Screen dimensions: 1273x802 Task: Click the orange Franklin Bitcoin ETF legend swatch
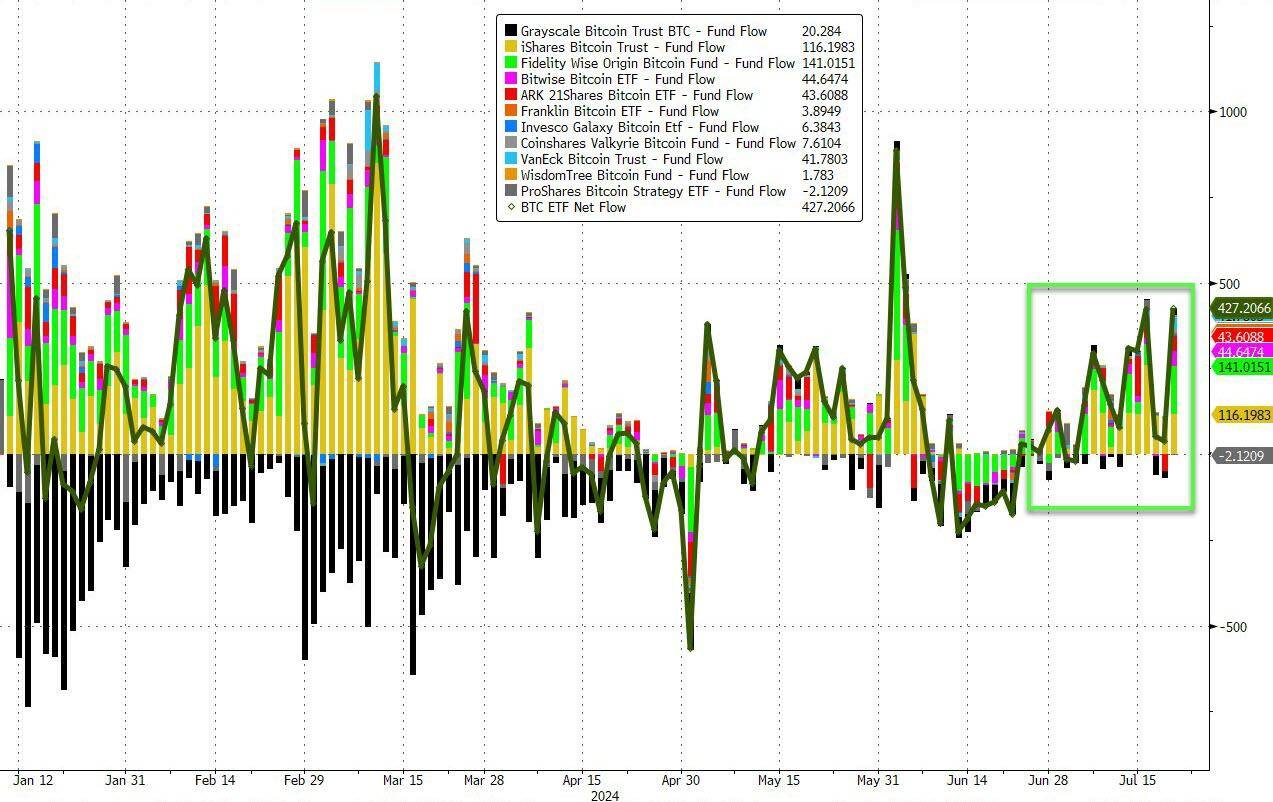pyautogui.click(x=511, y=111)
